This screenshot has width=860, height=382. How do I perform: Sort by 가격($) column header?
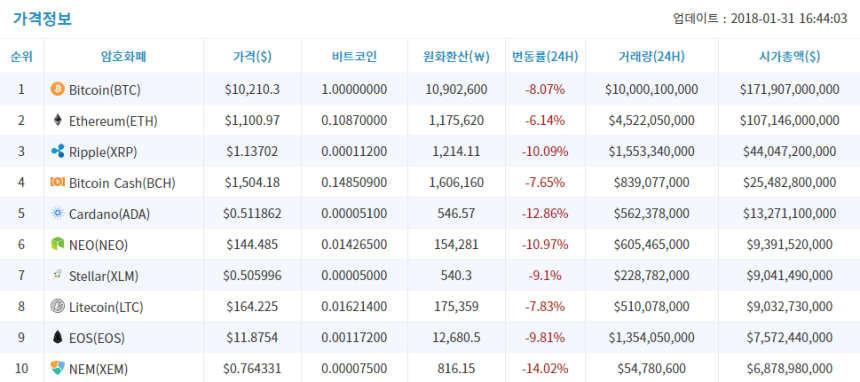(252, 56)
